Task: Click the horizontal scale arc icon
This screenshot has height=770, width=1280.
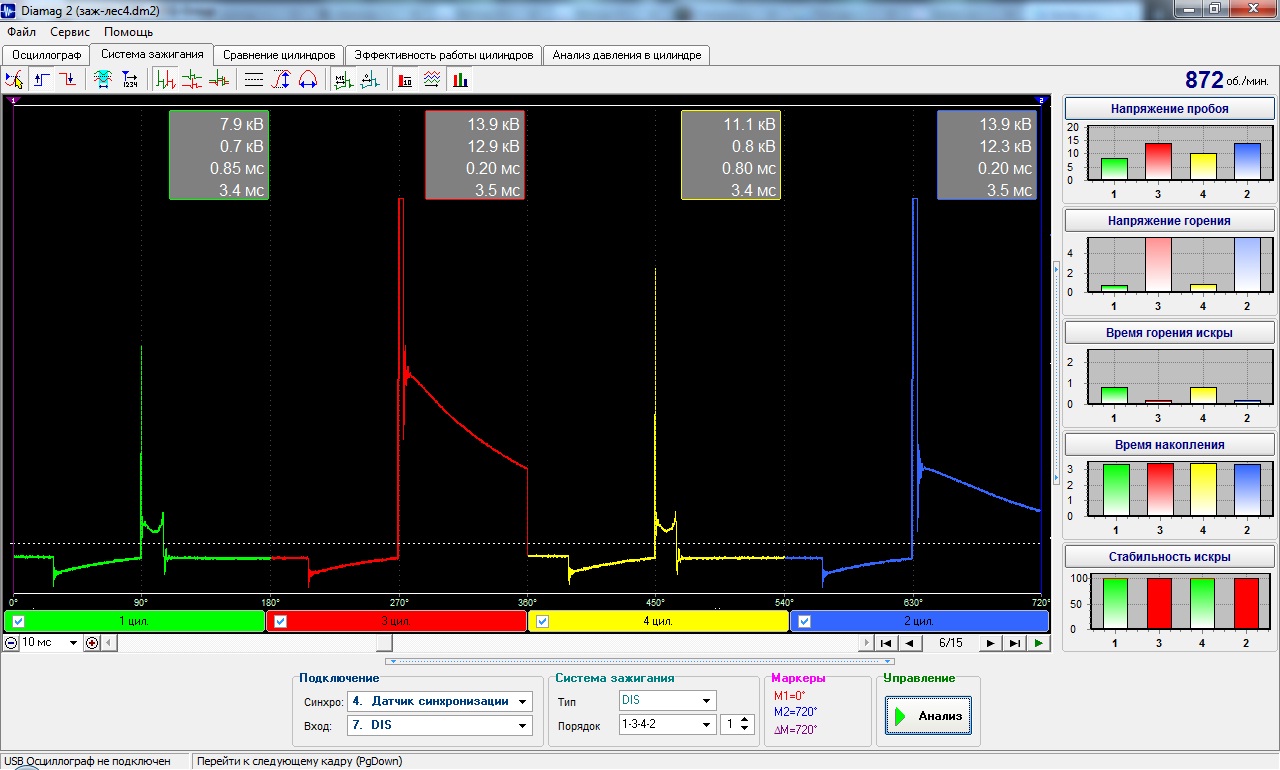Action: click(x=308, y=80)
